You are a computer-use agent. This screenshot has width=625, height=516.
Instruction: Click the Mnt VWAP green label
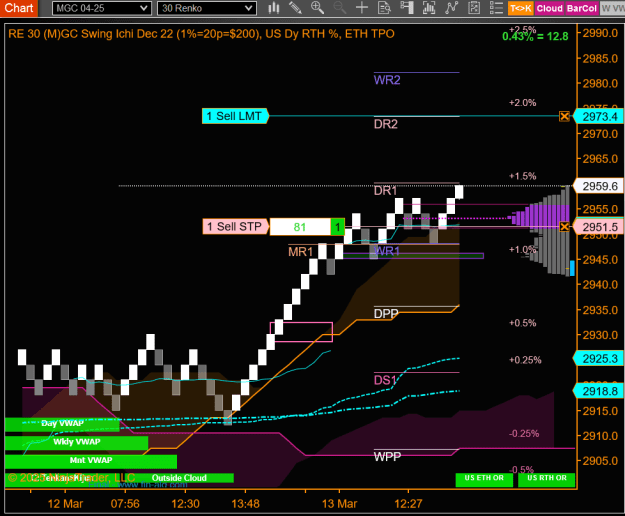[91, 461]
